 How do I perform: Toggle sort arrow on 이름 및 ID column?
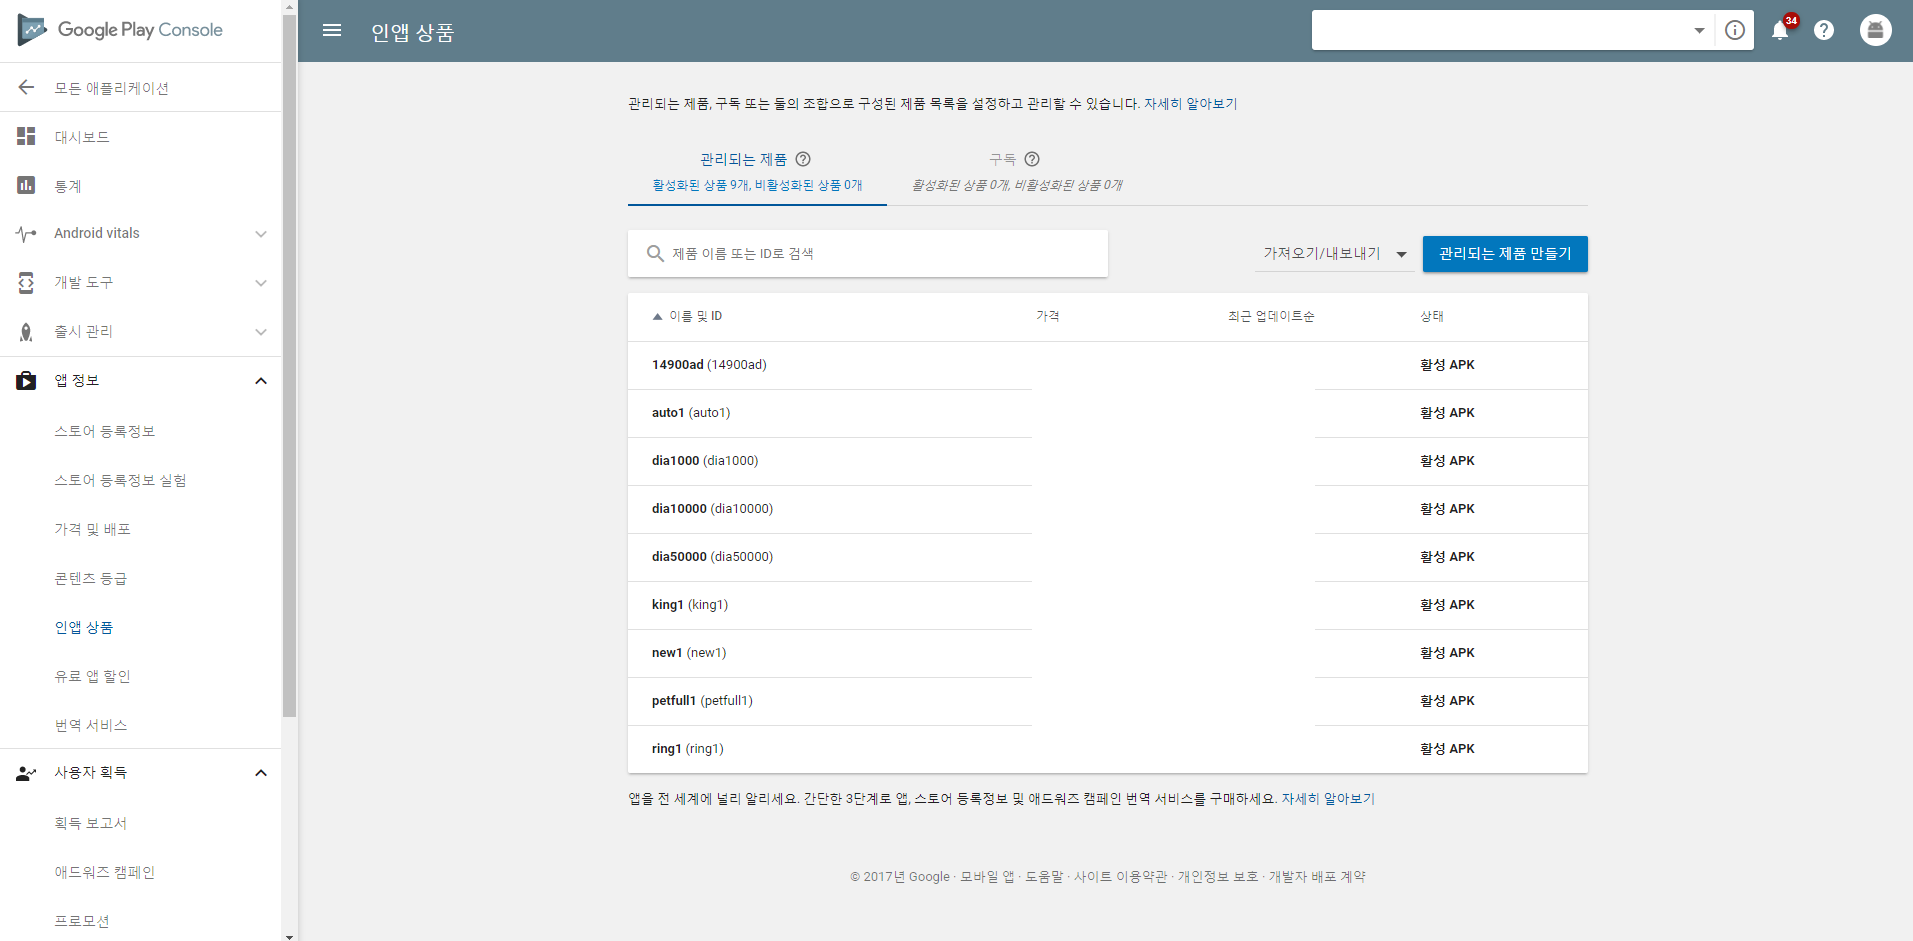(x=657, y=316)
